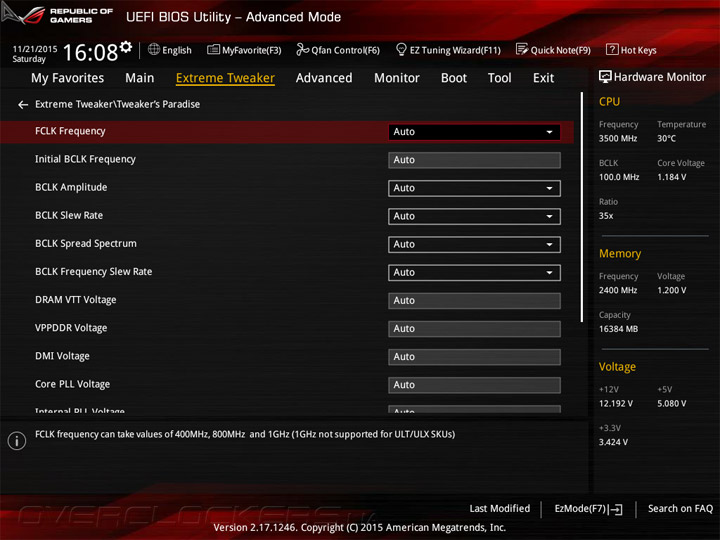Click the info icon beside help text
The height and width of the screenshot is (540, 720).
17,441
